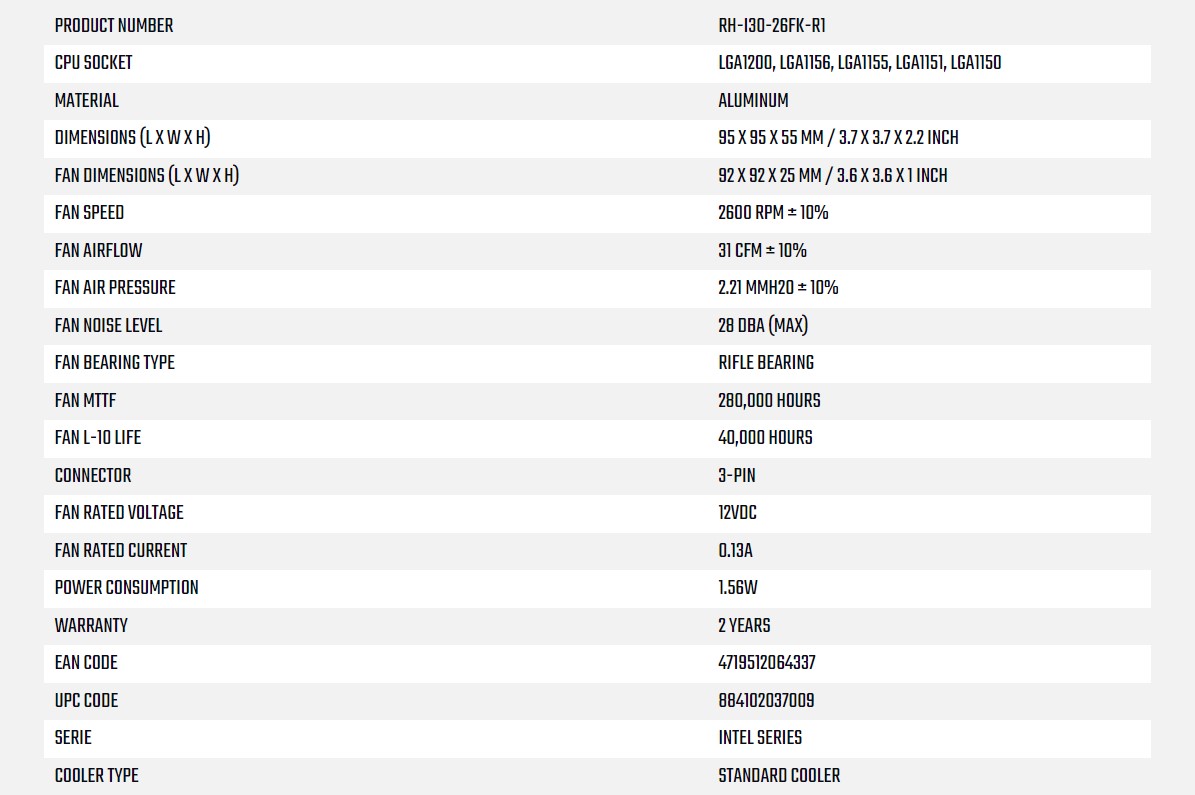Click the product number value RH-I30-26FK-R1
The width and height of the screenshot is (1195, 795).
pyautogui.click(x=771, y=26)
